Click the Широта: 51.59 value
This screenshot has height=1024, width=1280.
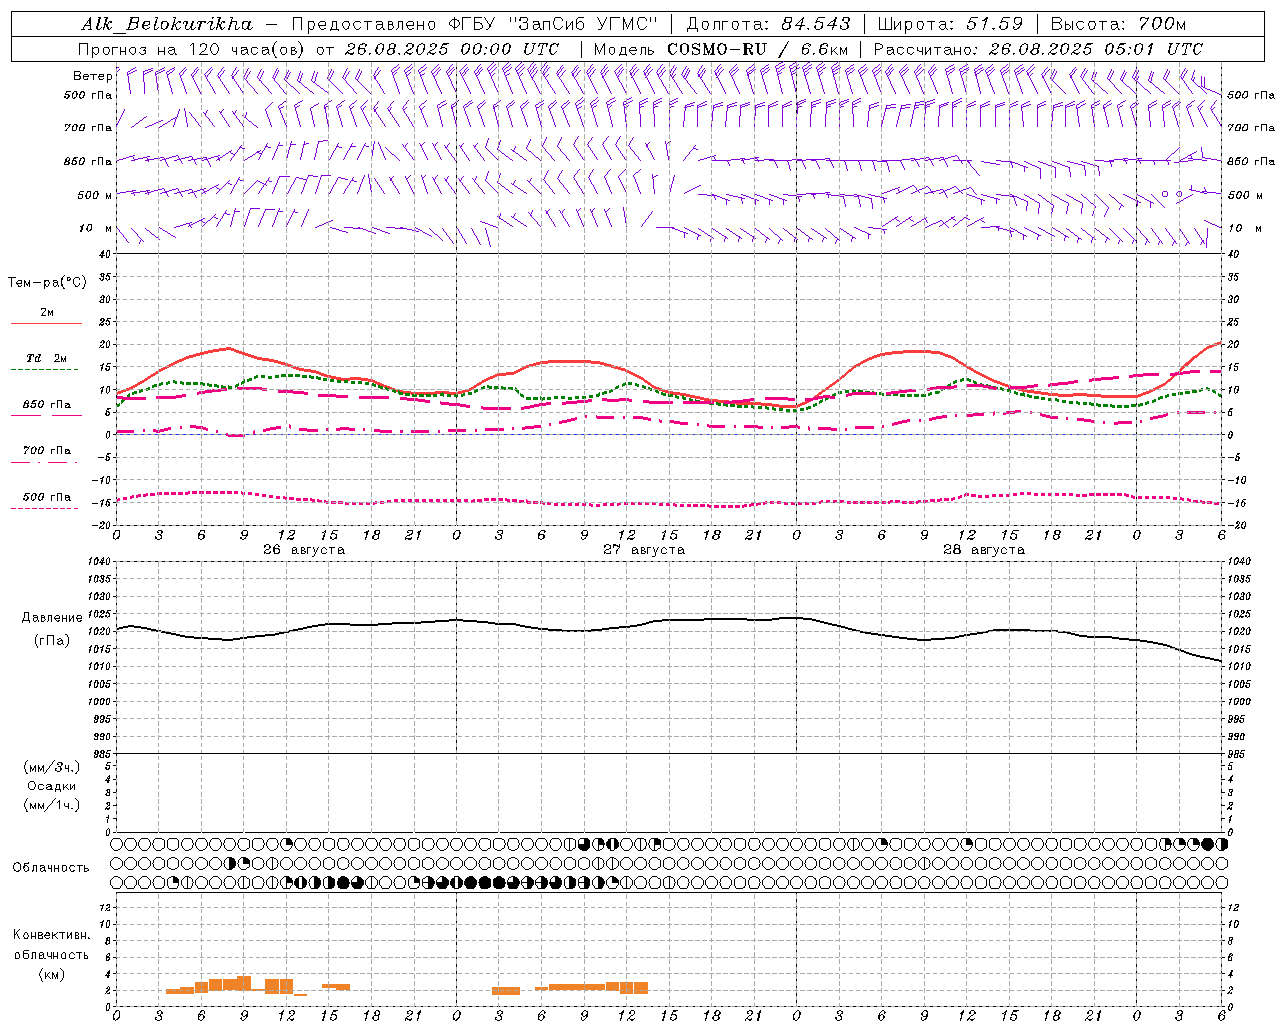point(950,24)
